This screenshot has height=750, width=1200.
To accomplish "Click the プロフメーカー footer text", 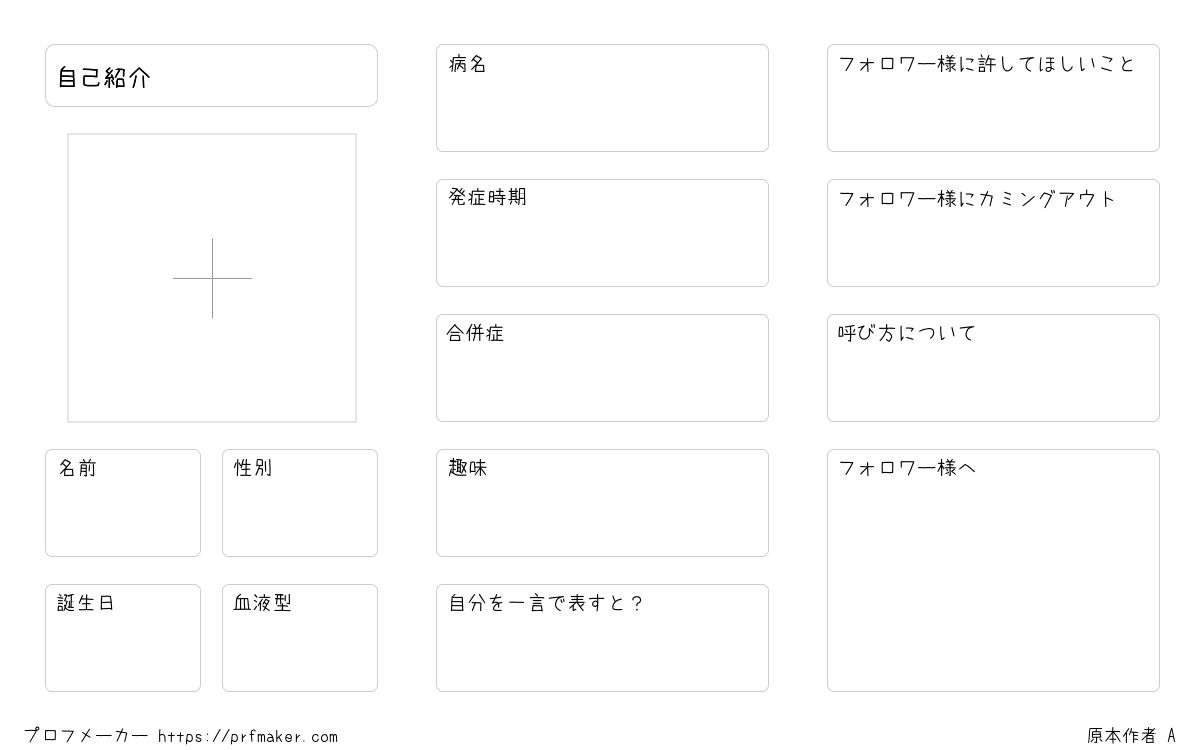I will pyautogui.click(x=86, y=736).
